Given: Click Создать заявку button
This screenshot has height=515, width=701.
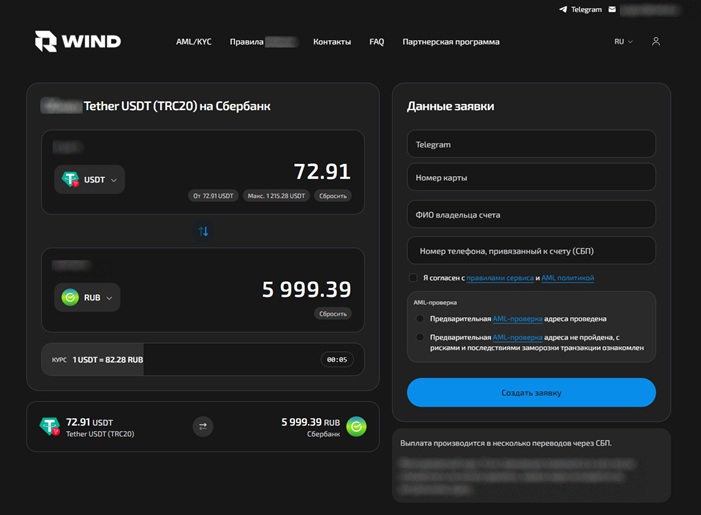Looking at the screenshot, I should pos(531,393).
